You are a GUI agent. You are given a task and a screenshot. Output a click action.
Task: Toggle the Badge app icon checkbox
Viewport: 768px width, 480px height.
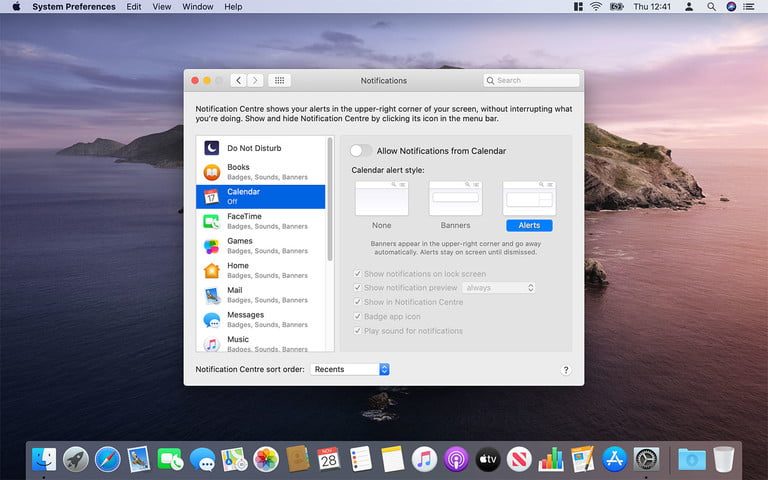click(x=358, y=317)
